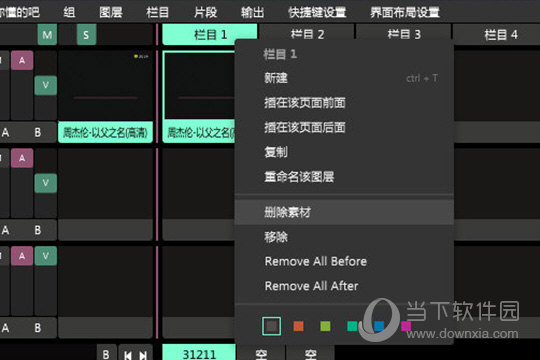Skip to next with forward icon
This screenshot has width=540, height=360.
[x=143, y=355]
